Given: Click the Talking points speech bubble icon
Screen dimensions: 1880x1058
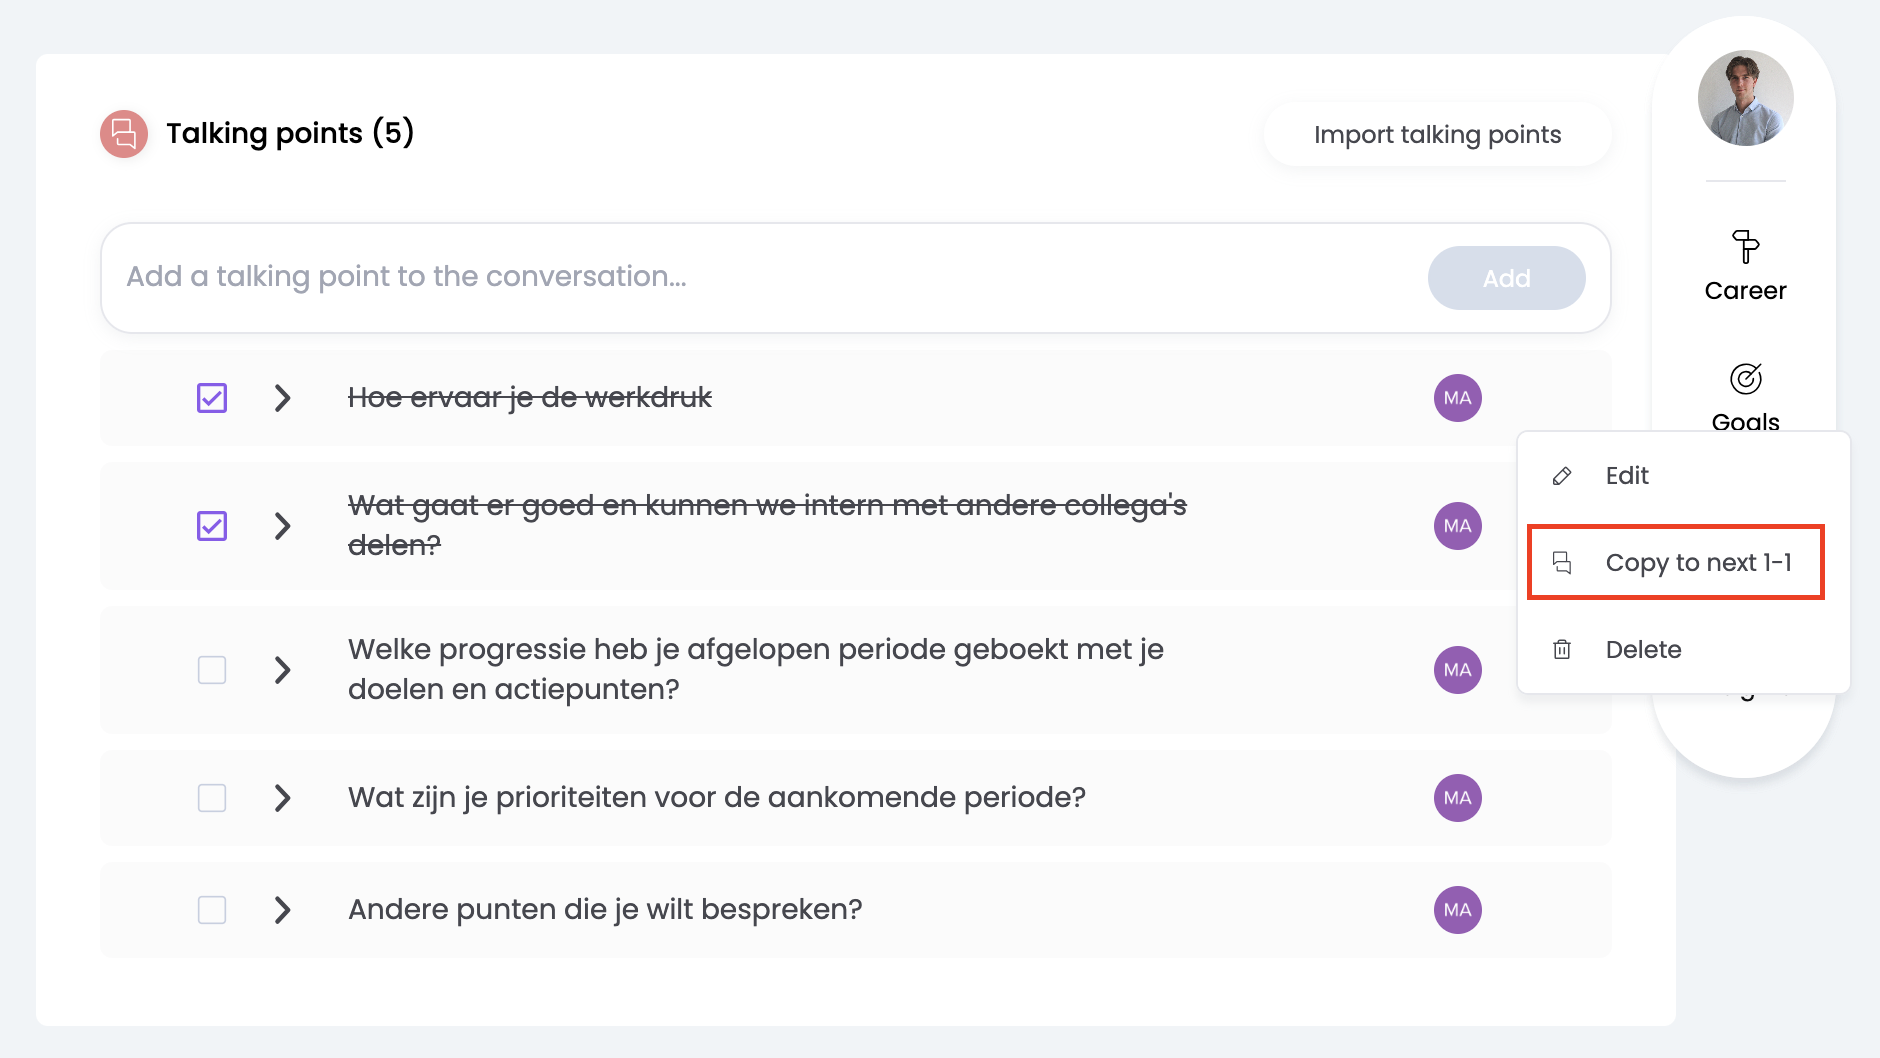Looking at the screenshot, I should tap(124, 134).
